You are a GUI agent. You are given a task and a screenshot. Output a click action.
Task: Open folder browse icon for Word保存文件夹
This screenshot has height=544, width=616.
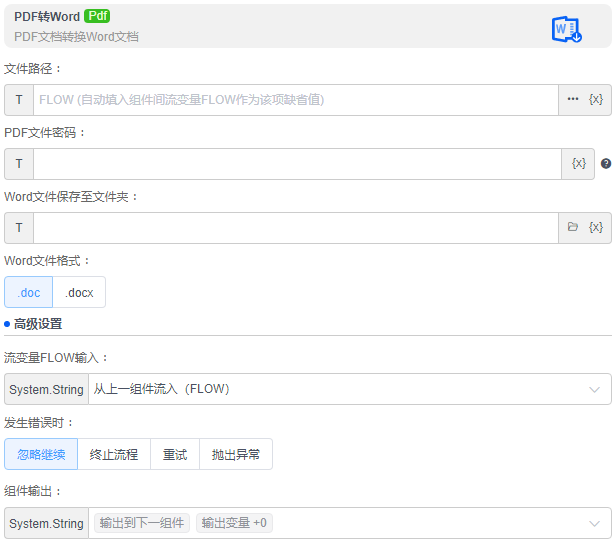click(573, 228)
